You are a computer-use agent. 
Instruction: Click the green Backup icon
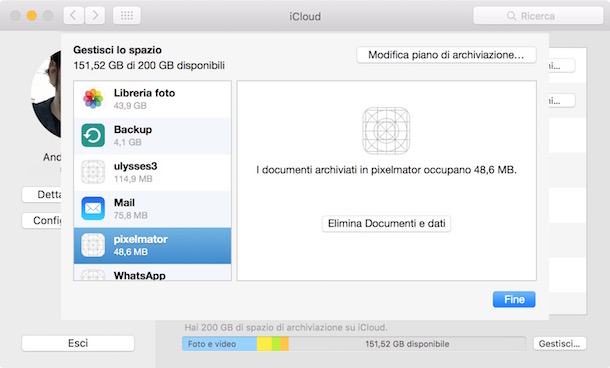93,135
